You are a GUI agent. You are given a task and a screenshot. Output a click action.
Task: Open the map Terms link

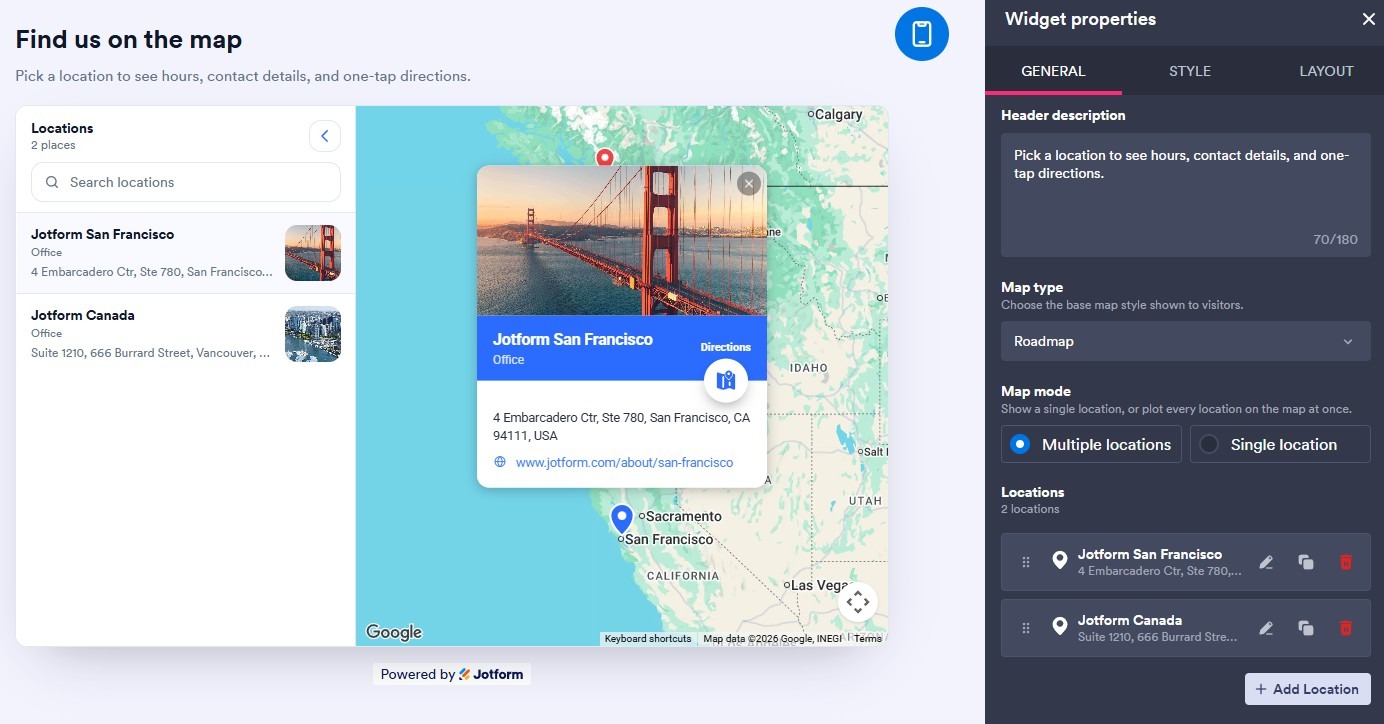tap(867, 638)
